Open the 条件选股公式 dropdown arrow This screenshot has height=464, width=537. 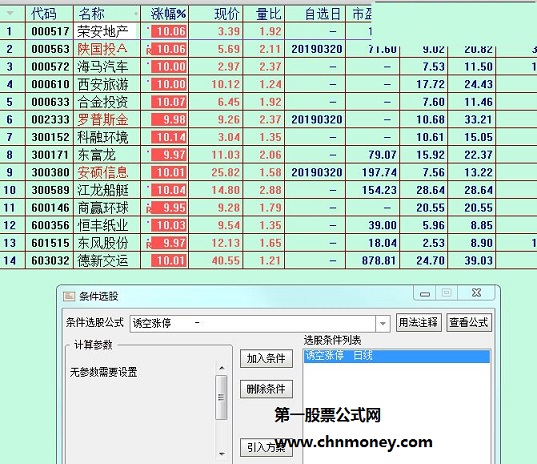tap(383, 323)
